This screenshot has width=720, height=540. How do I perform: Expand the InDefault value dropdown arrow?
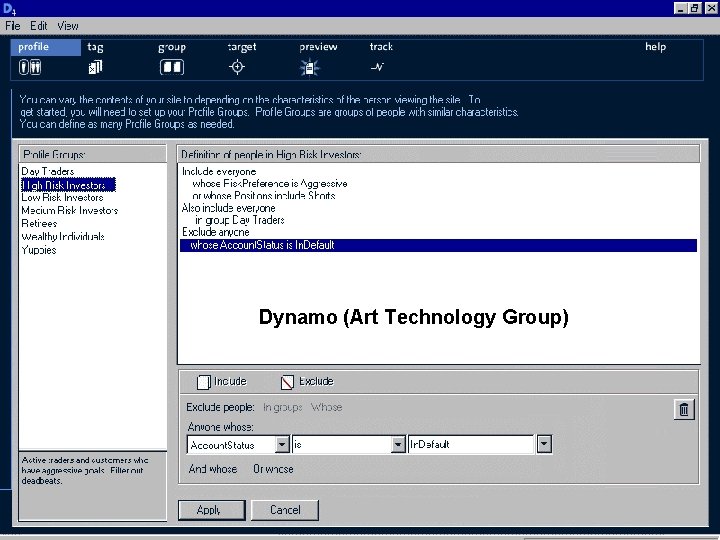pyautogui.click(x=544, y=444)
